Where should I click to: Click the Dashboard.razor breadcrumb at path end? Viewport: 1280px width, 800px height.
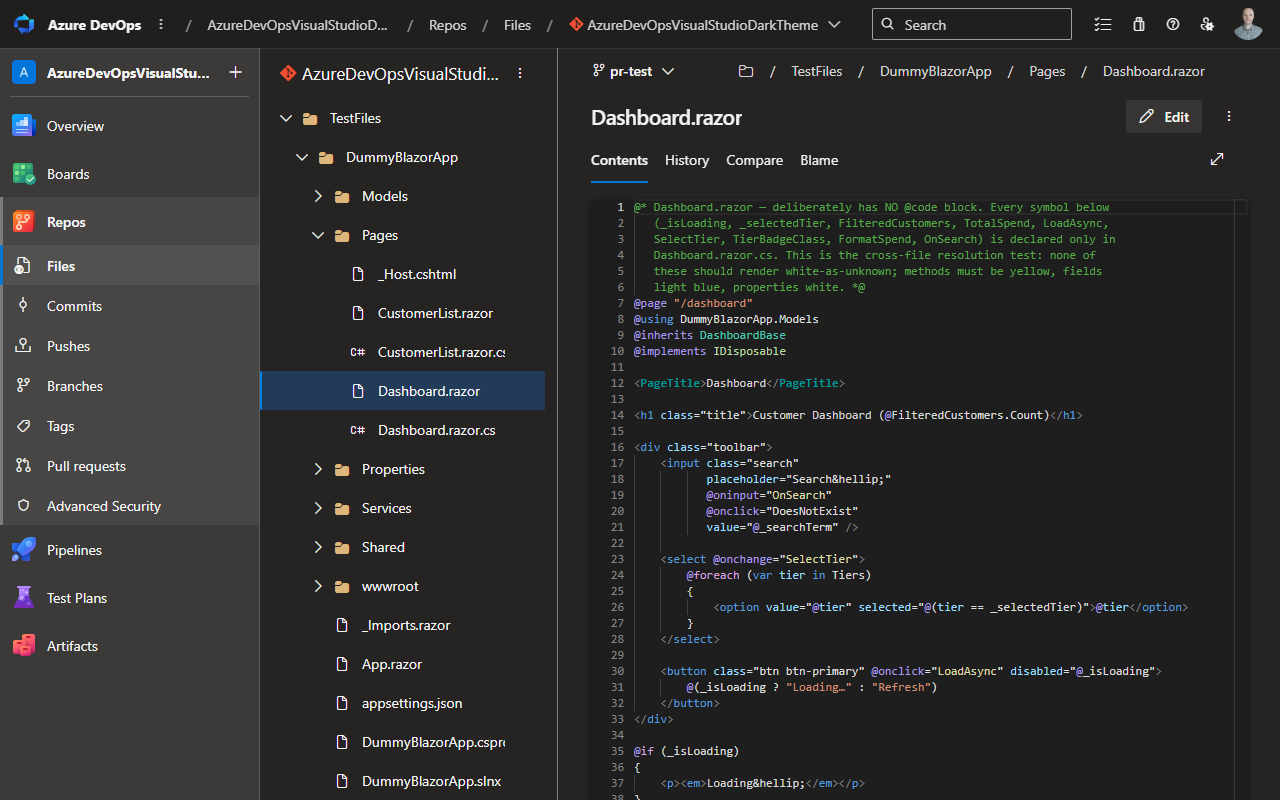1153,72
